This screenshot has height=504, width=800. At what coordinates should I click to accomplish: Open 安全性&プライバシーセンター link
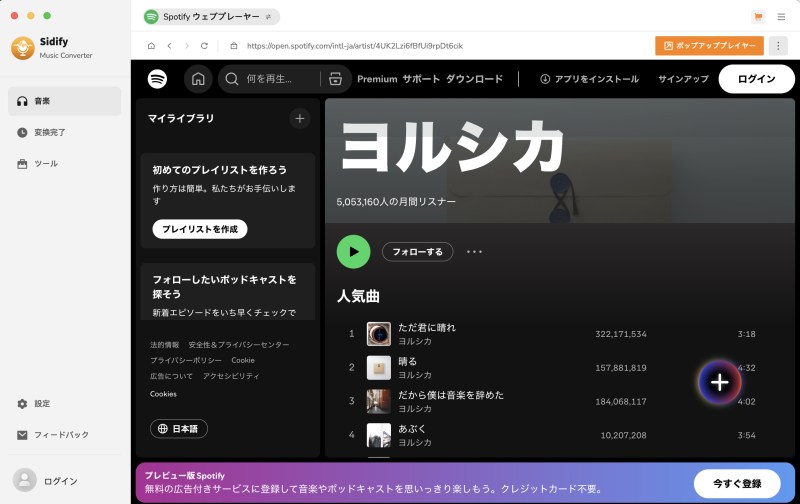239,345
